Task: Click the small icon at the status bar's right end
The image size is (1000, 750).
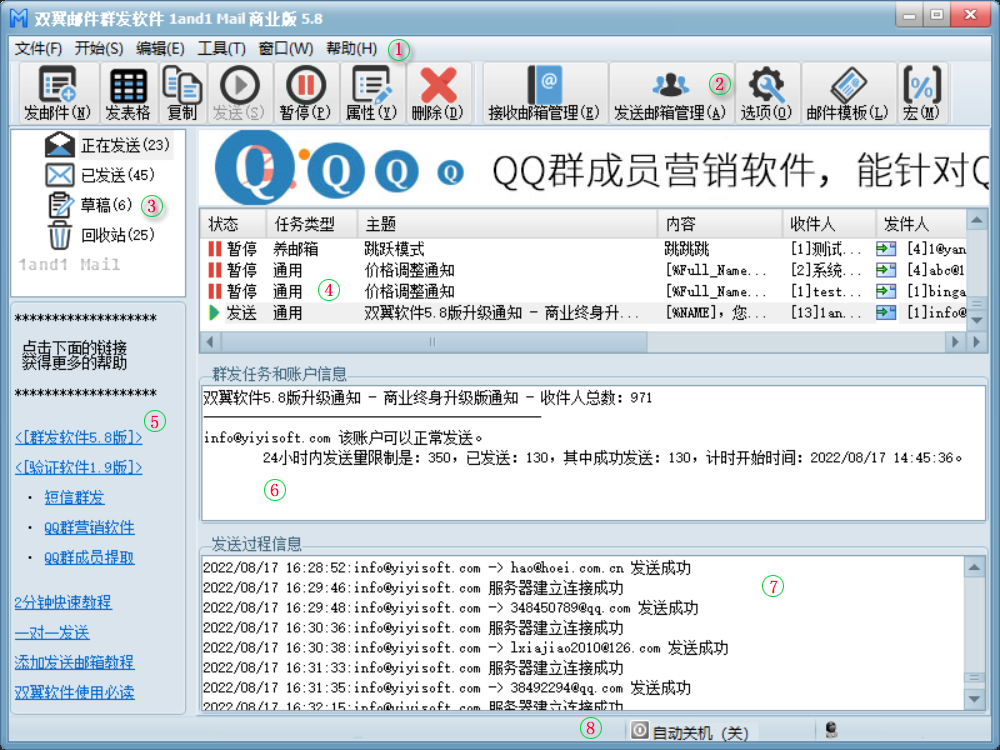Action: [831, 730]
